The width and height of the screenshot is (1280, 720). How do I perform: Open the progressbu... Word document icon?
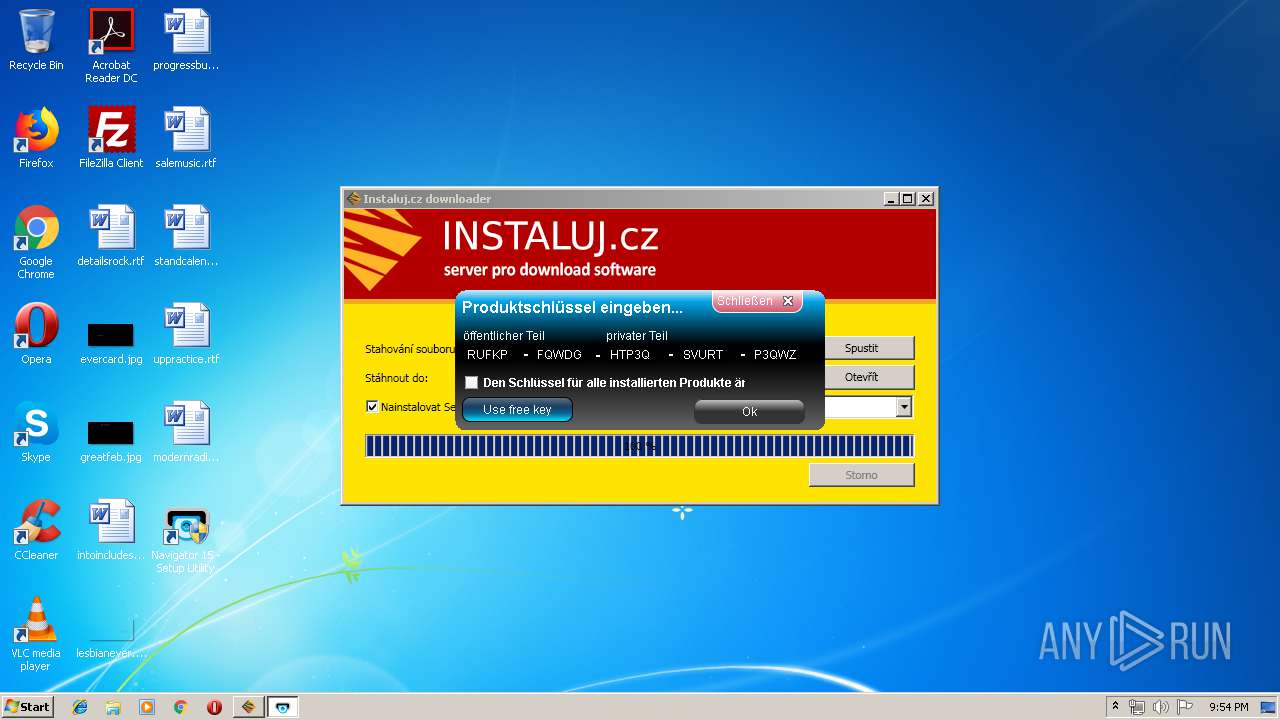[x=186, y=41]
